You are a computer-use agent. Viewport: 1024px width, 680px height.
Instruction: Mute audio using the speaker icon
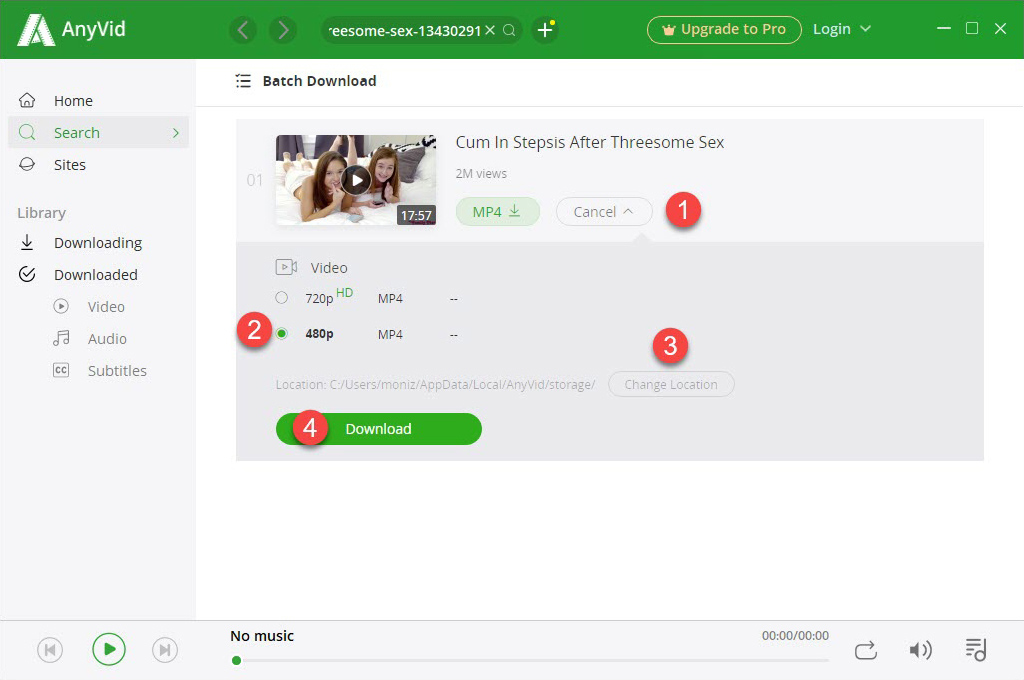pyautogui.click(x=920, y=650)
